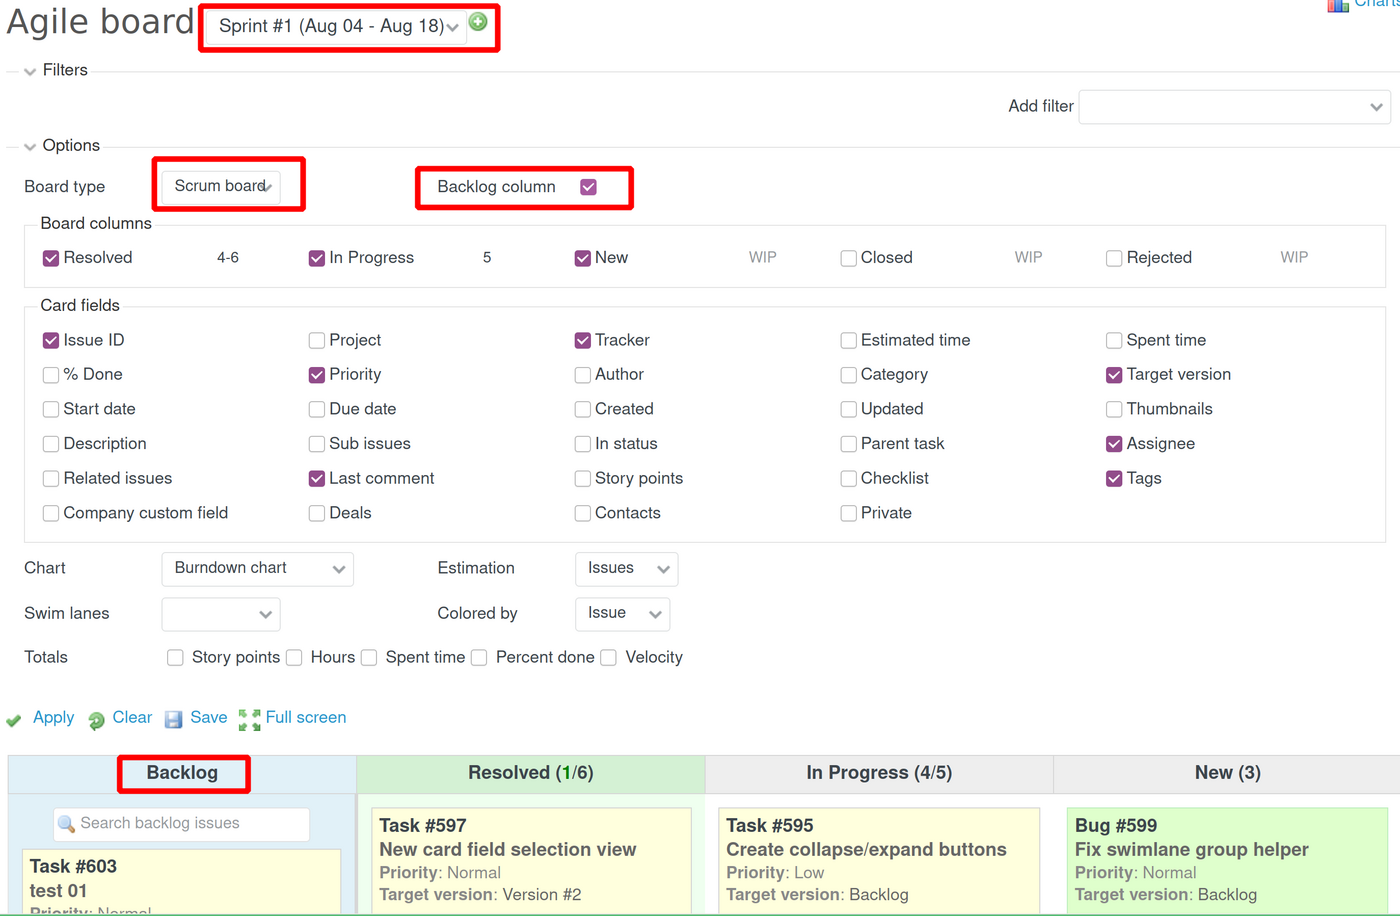The height and width of the screenshot is (916, 1400).
Task: Open the Colored by Issue dropdown
Action: pyautogui.click(x=622, y=614)
